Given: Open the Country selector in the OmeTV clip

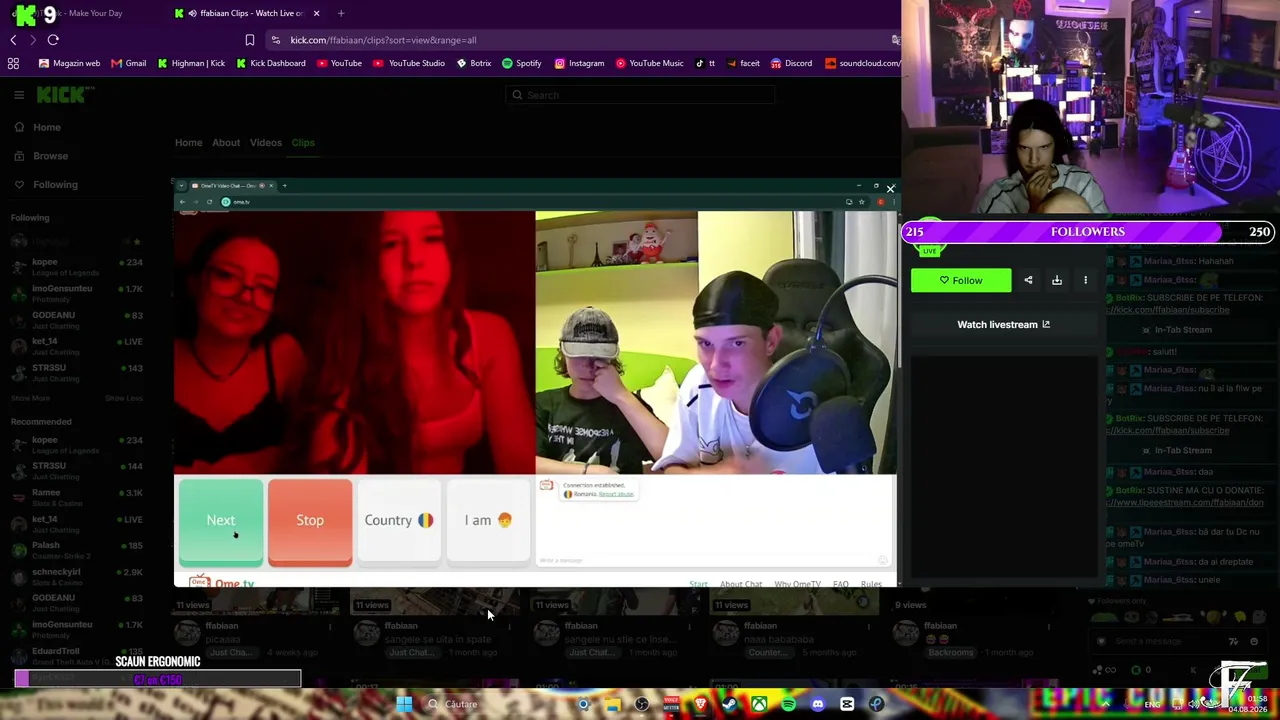Looking at the screenshot, I should point(399,521).
